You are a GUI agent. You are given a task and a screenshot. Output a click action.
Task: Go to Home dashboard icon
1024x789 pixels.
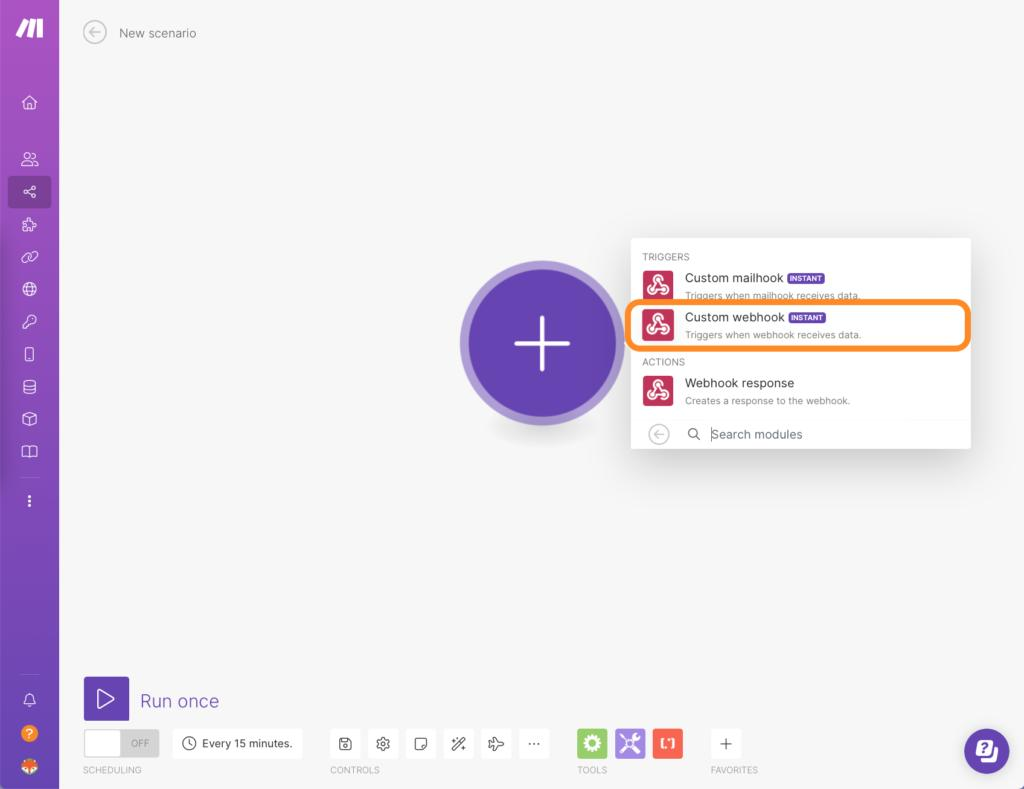(29, 103)
